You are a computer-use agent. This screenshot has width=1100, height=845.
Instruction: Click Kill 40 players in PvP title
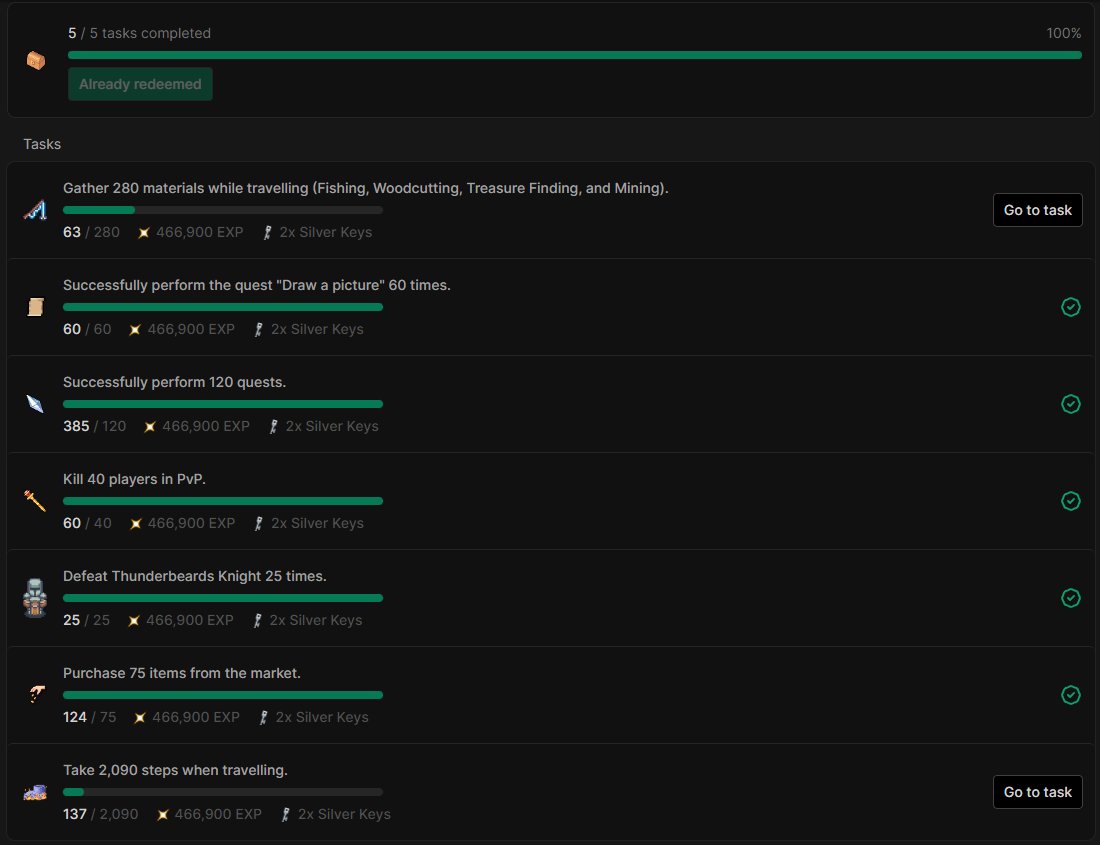[134, 479]
